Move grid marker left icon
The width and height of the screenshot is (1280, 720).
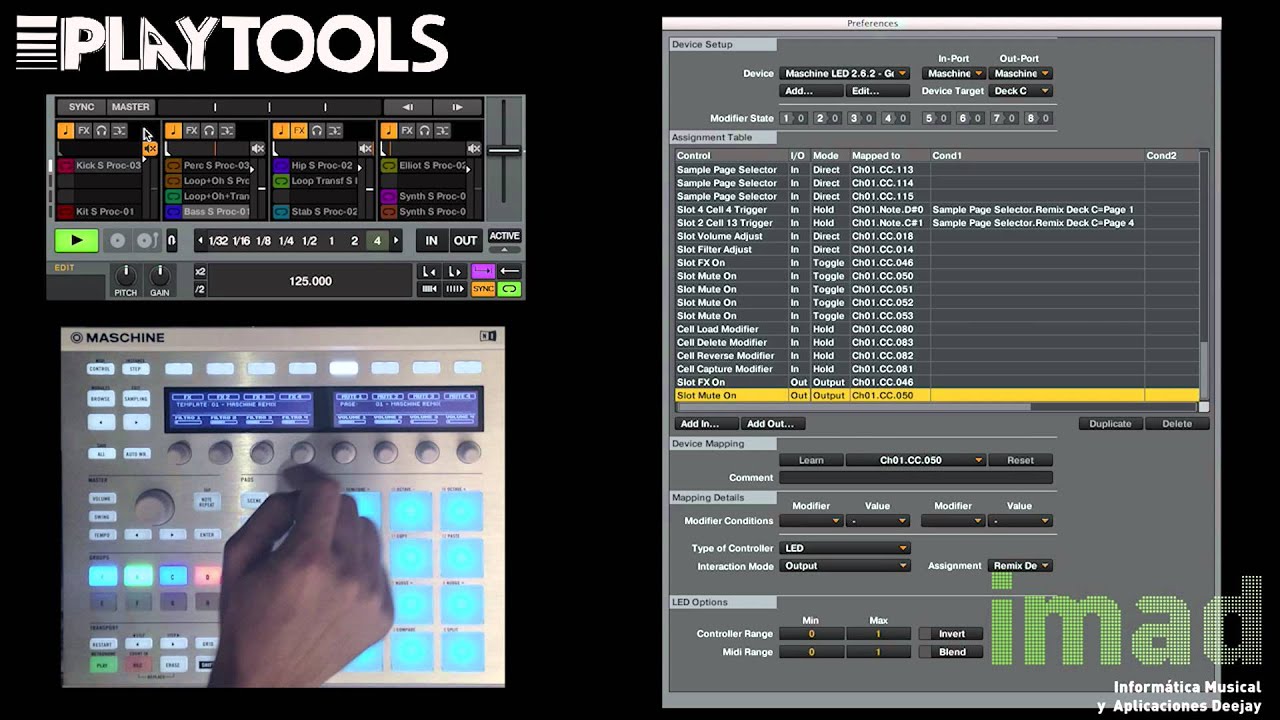428,272
